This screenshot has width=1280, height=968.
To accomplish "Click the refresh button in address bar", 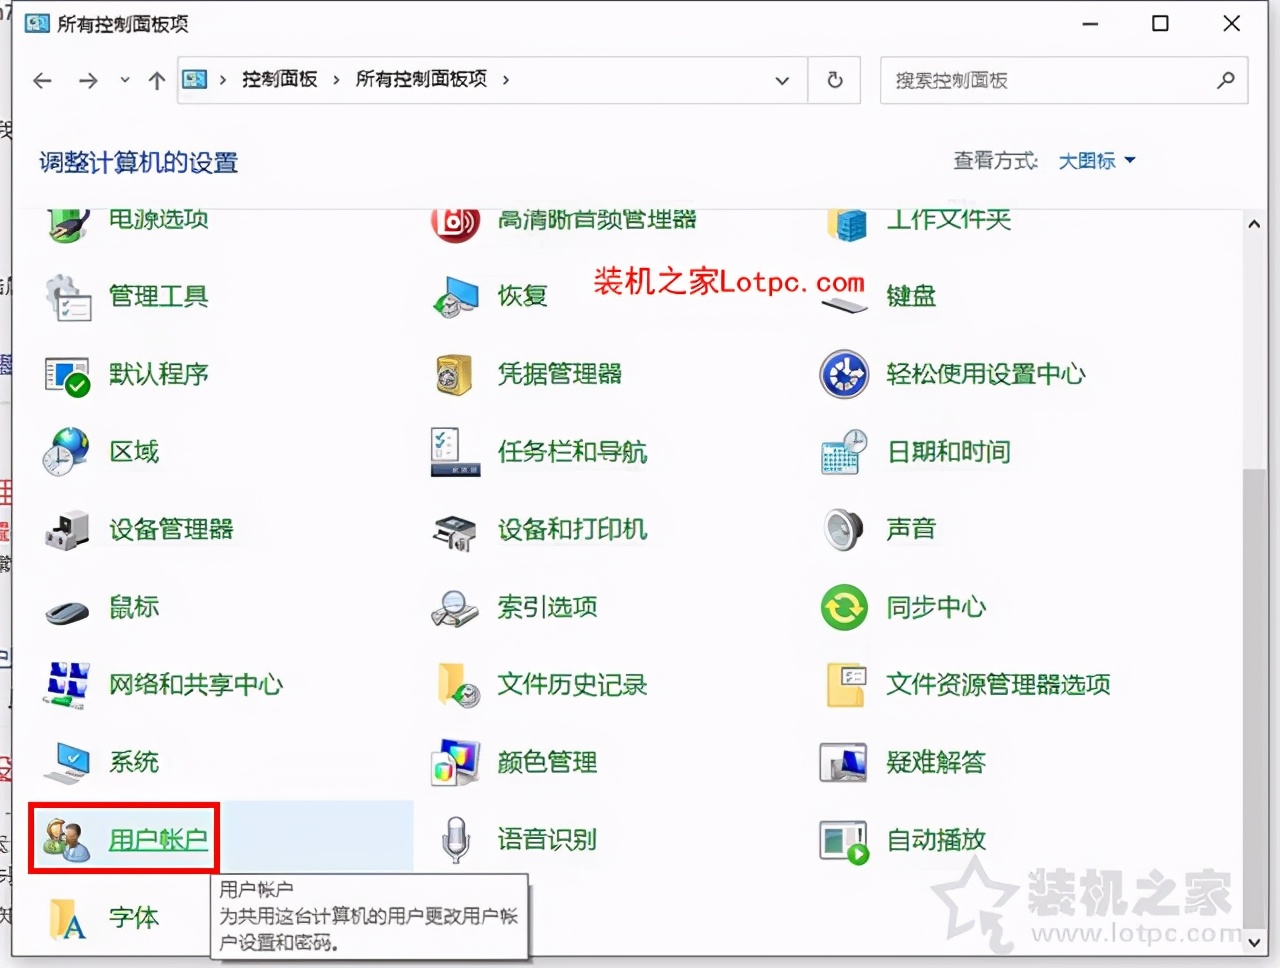I will pos(834,80).
